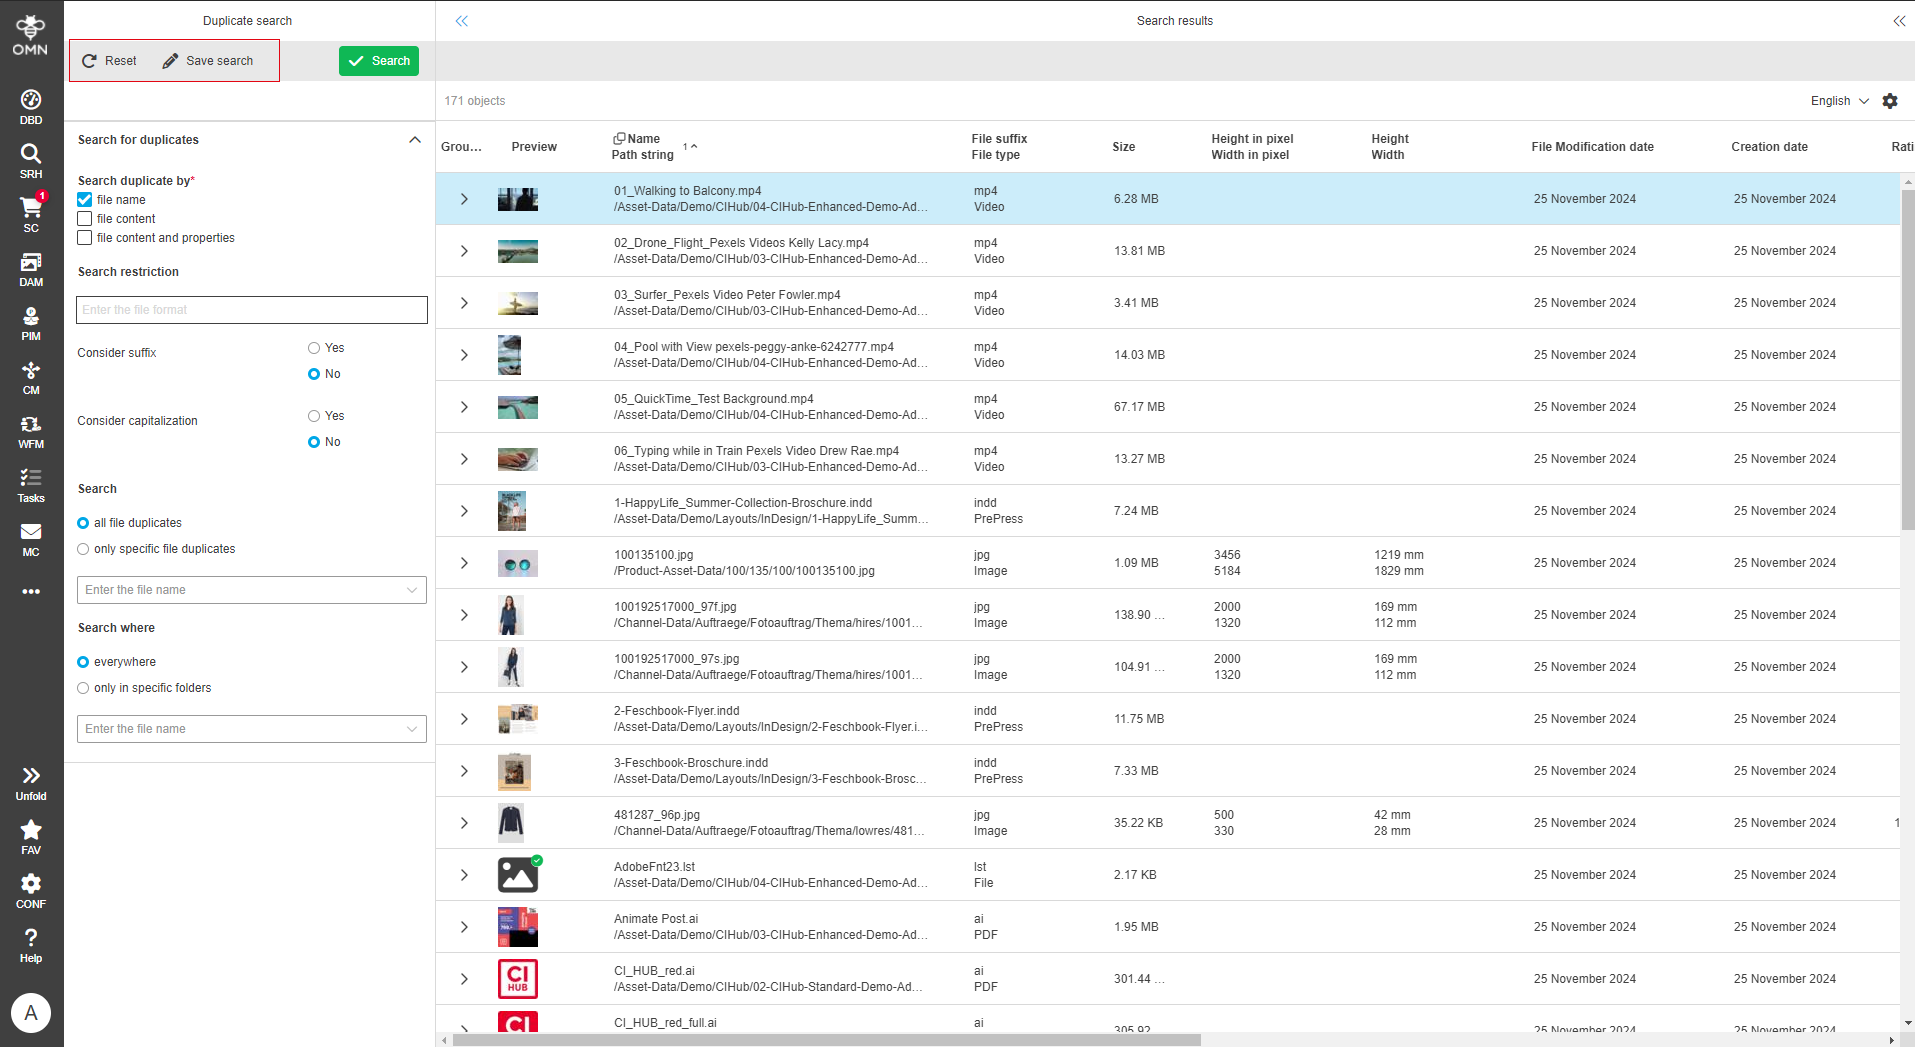Enable the file content checkbox
This screenshot has height=1047, width=1915.
point(84,218)
